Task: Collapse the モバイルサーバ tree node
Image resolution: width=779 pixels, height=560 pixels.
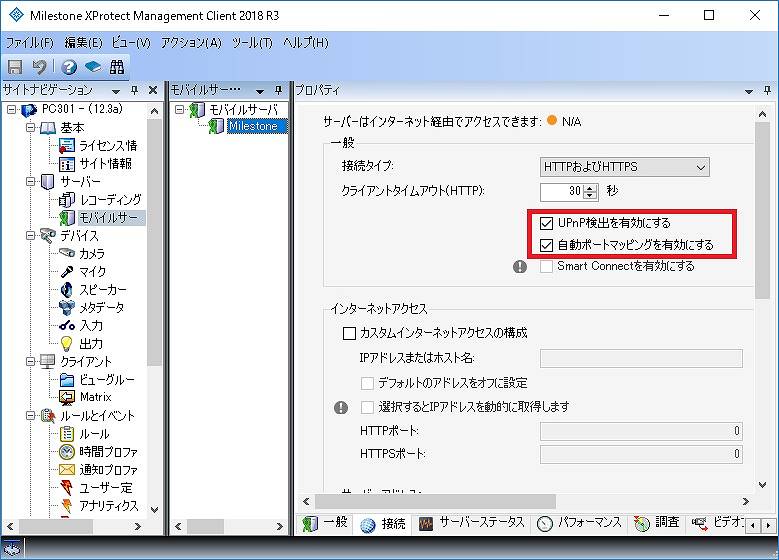Action: pyautogui.click(x=179, y=110)
